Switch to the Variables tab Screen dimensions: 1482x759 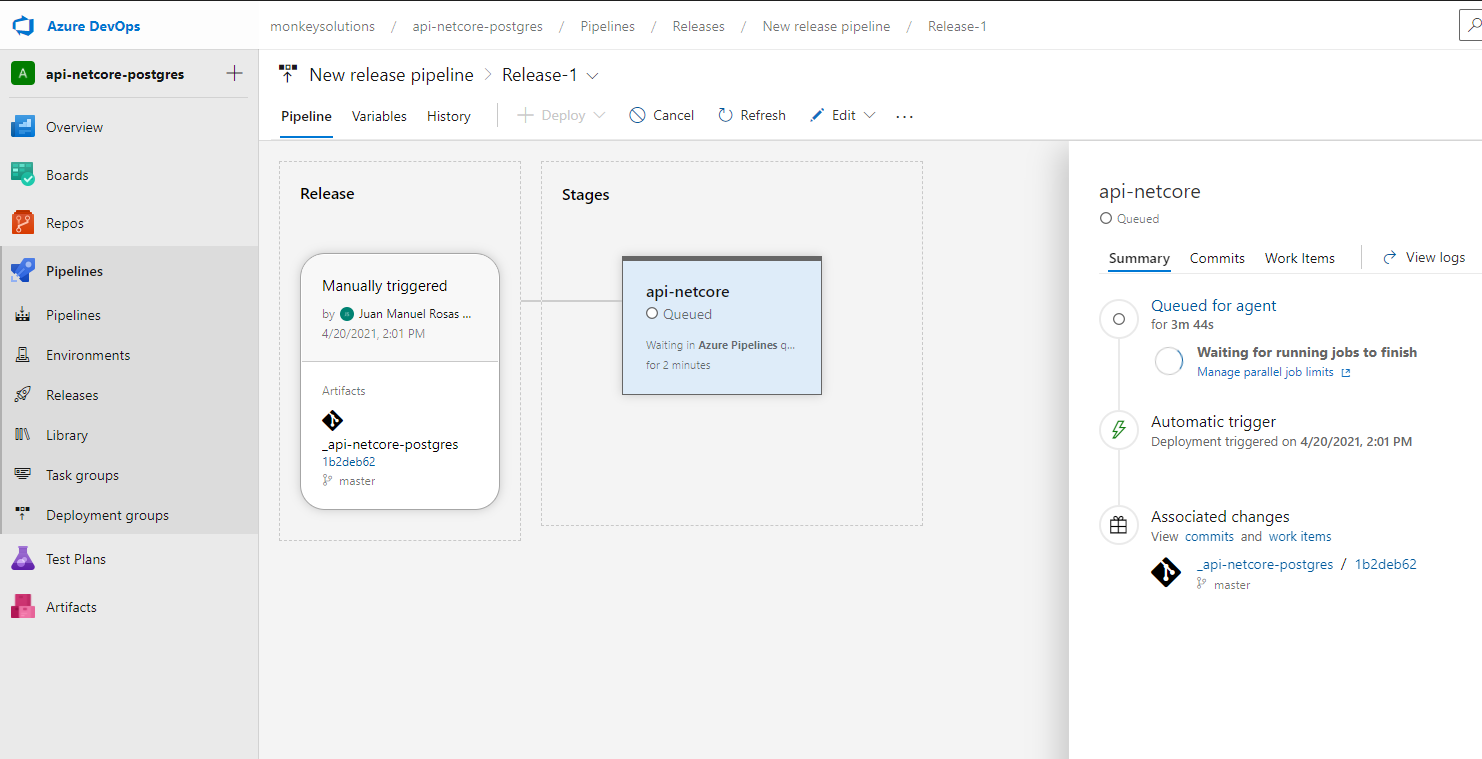point(379,116)
